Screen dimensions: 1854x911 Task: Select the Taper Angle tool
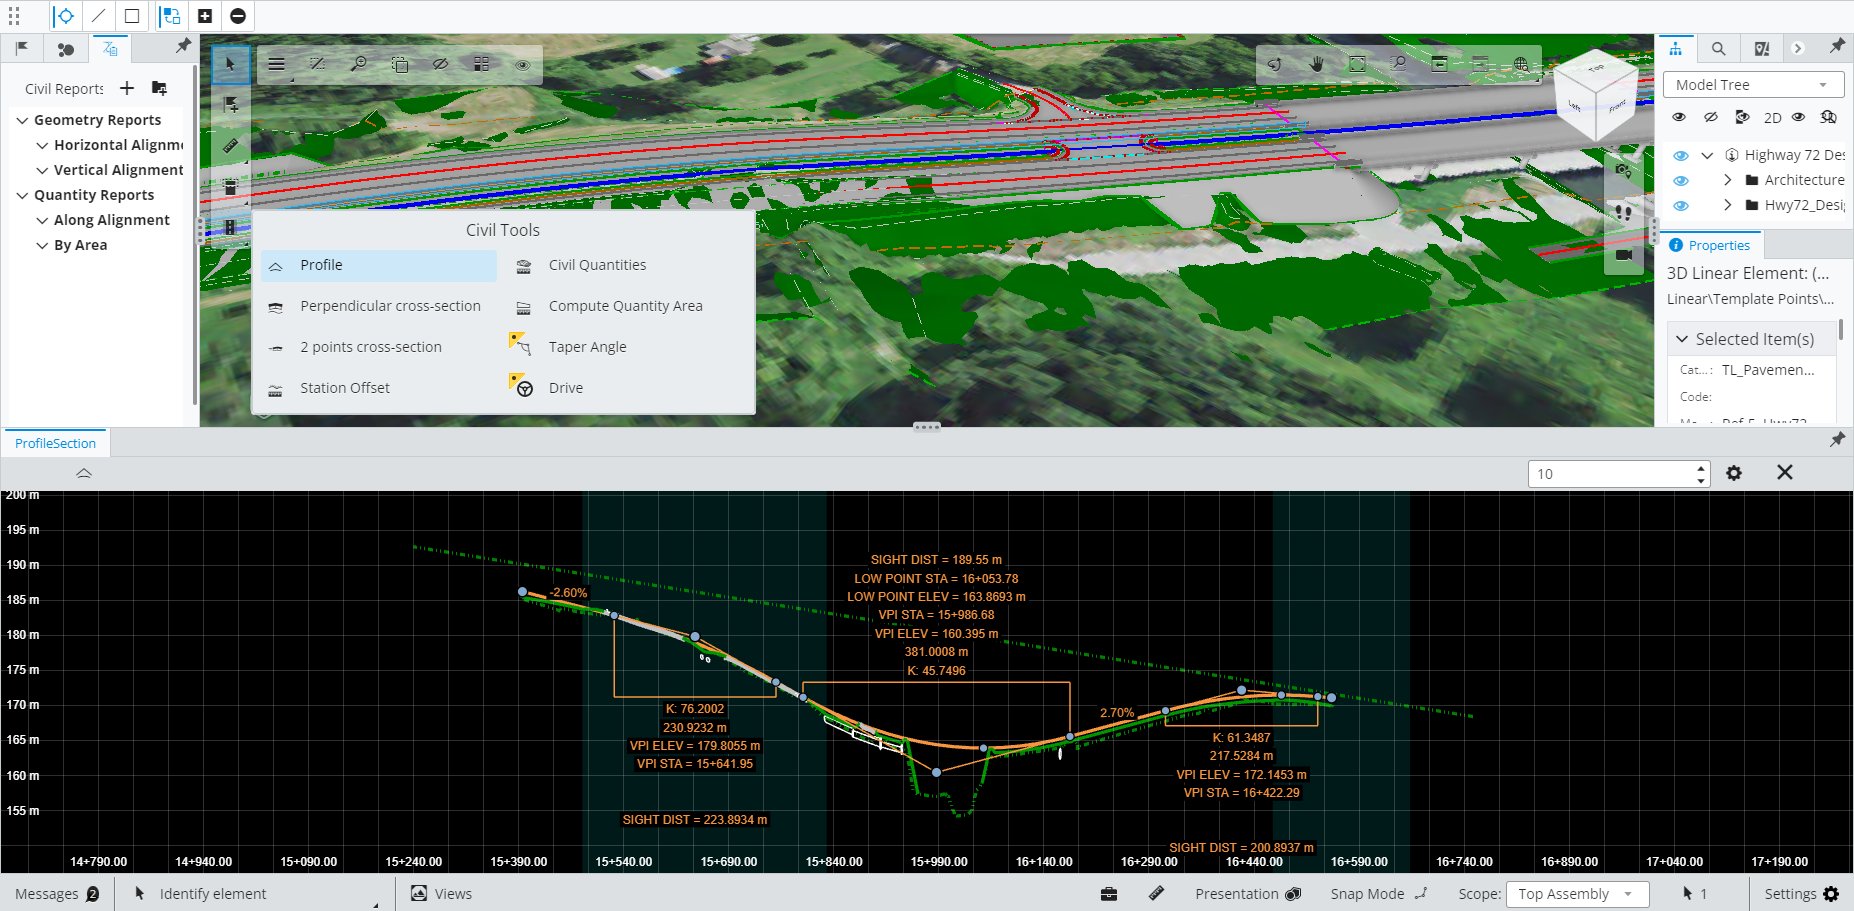click(x=587, y=346)
